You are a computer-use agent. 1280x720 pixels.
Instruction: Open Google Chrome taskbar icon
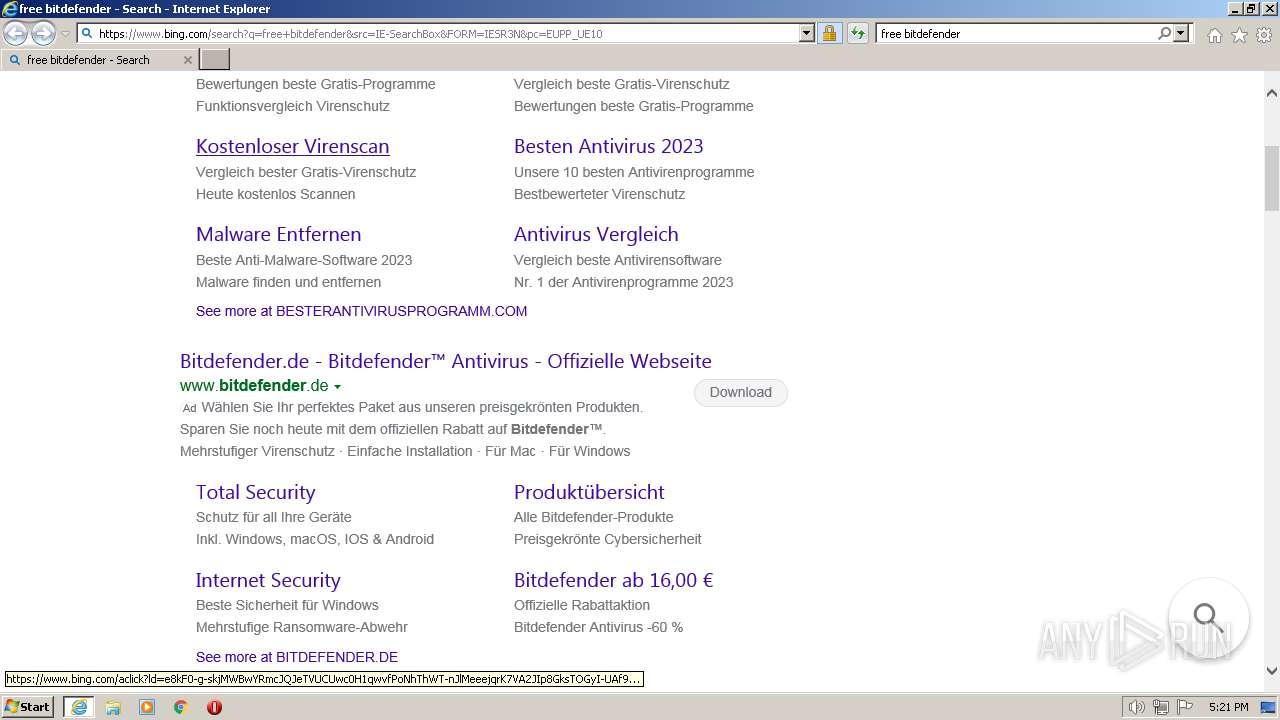(181, 707)
